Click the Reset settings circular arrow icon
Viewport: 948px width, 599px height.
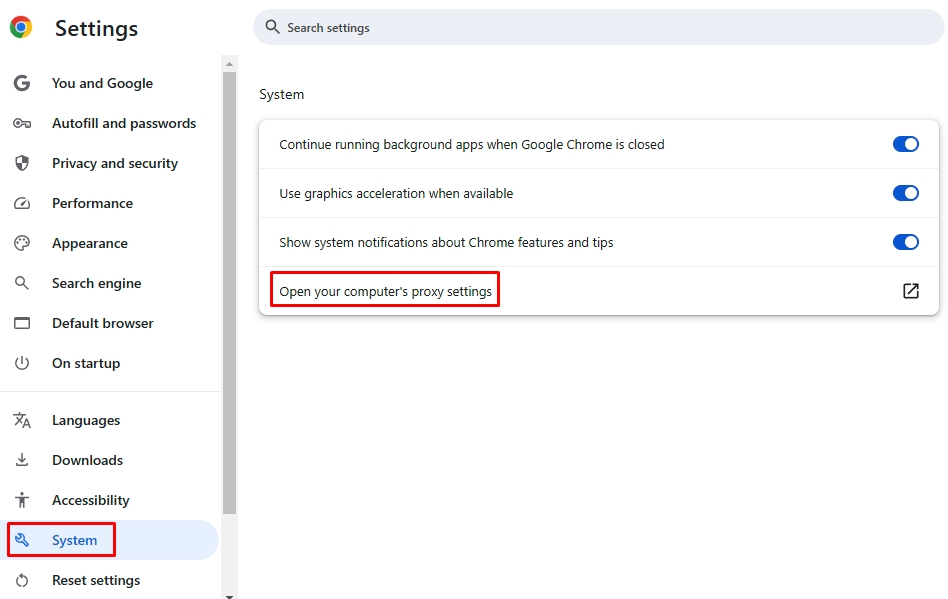(22, 580)
